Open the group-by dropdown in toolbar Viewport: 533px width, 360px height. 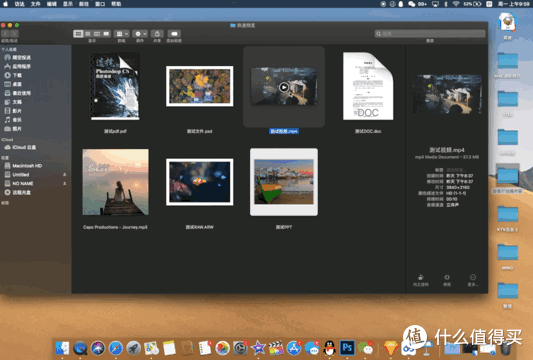pyautogui.click(x=122, y=34)
